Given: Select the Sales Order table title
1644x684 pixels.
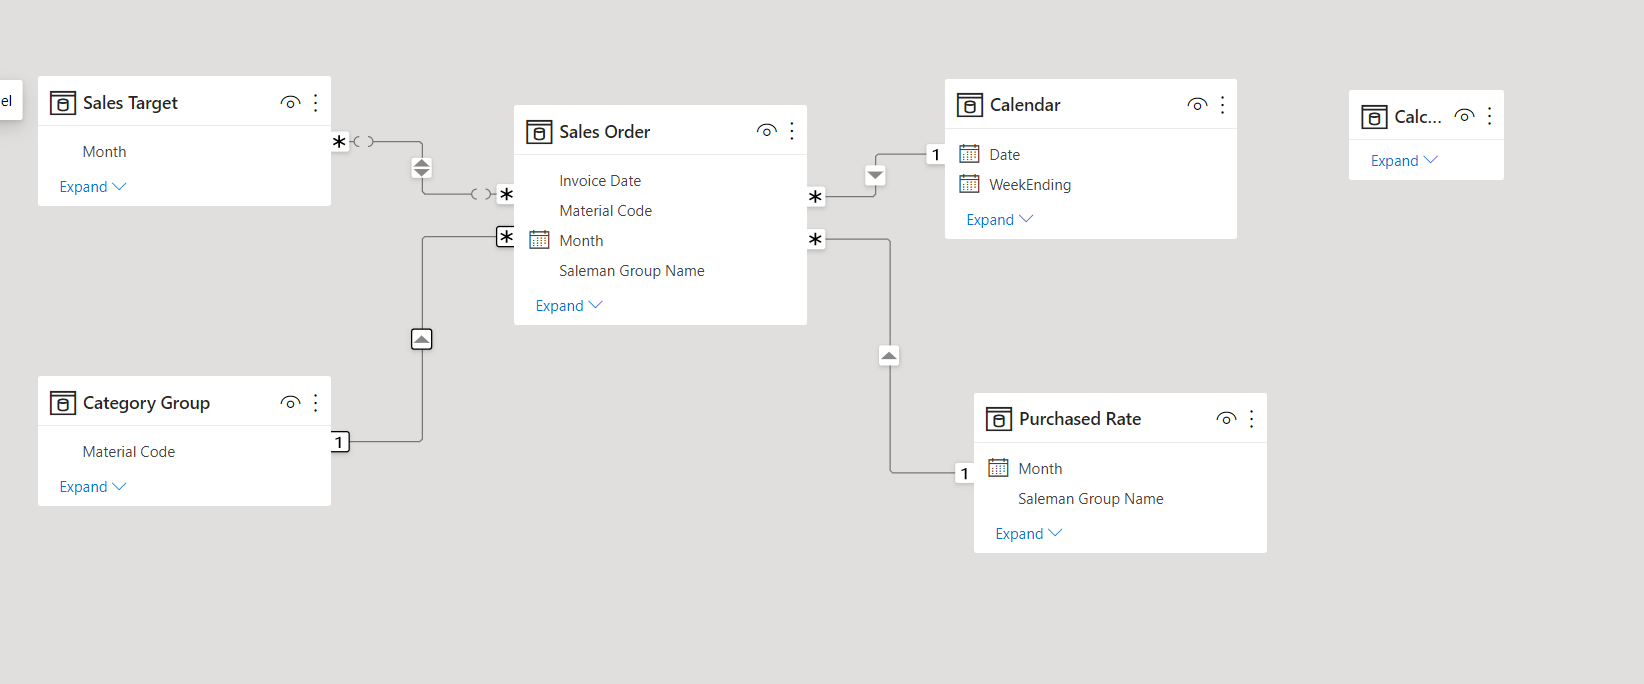Looking at the screenshot, I should pyautogui.click(x=605, y=132).
